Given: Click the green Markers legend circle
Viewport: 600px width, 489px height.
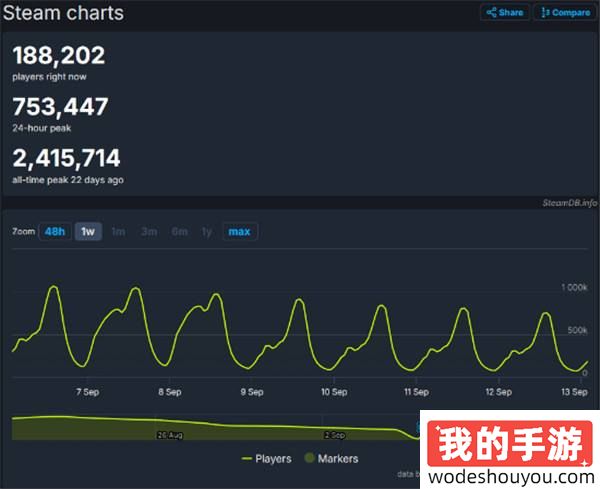Looking at the screenshot, I should (309, 459).
